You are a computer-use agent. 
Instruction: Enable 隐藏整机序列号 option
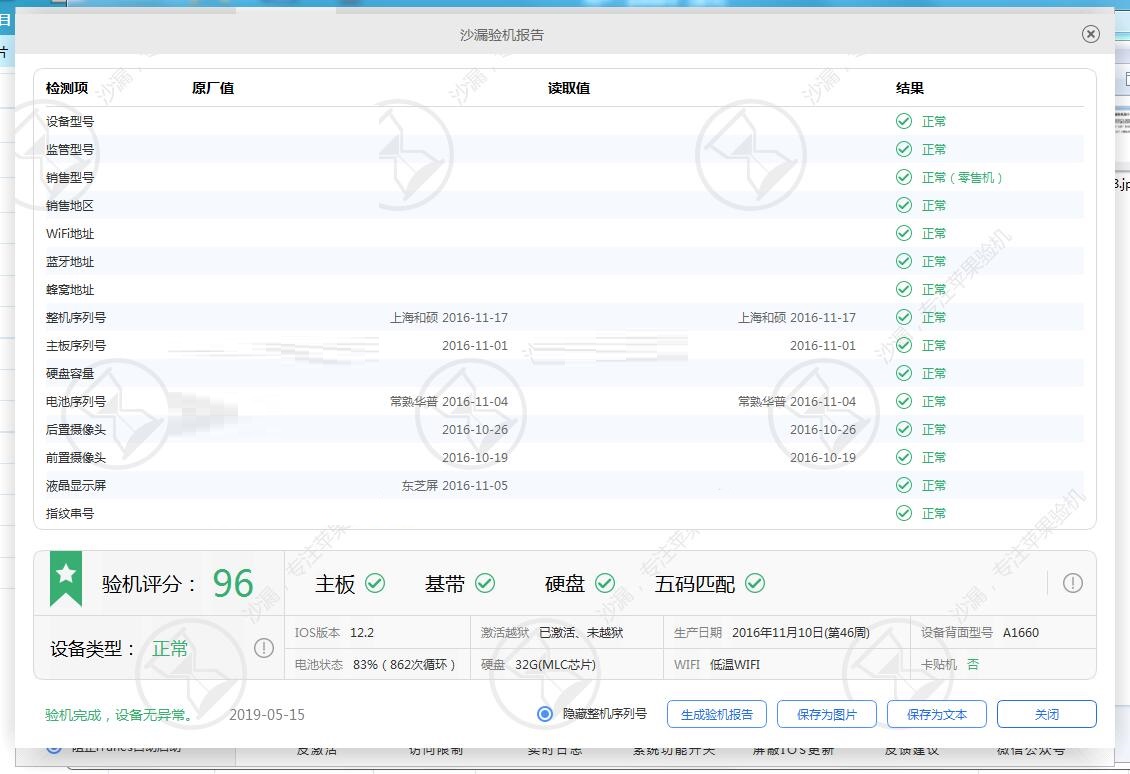pos(544,714)
